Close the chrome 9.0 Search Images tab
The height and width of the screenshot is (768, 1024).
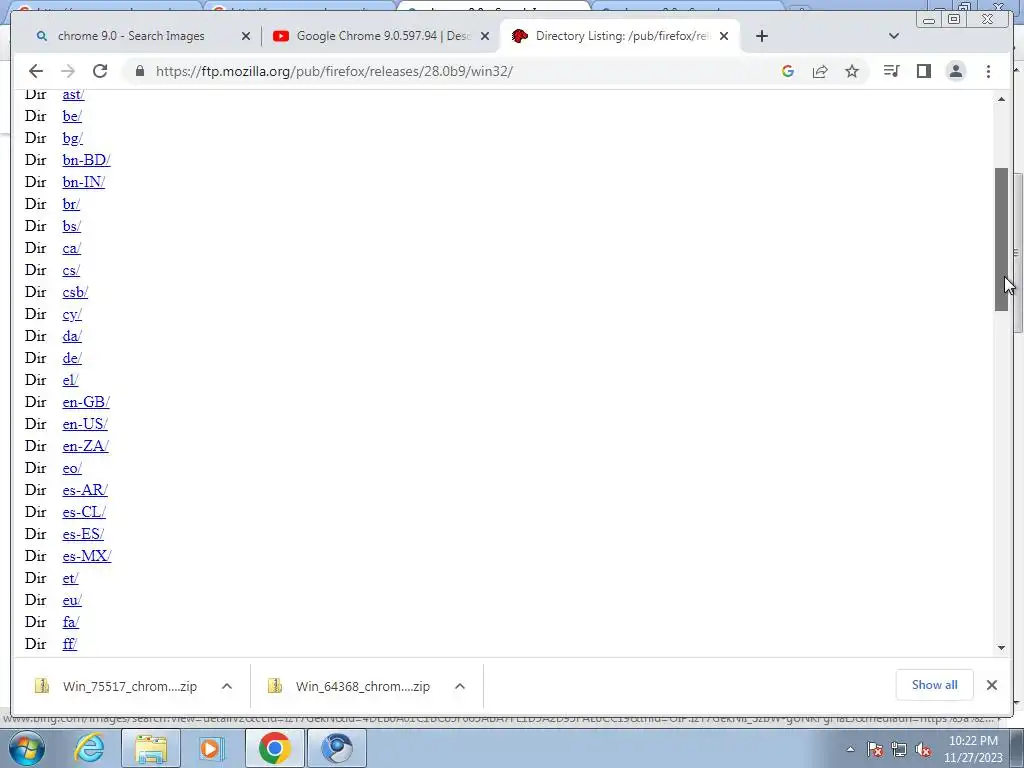pos(246,36)
